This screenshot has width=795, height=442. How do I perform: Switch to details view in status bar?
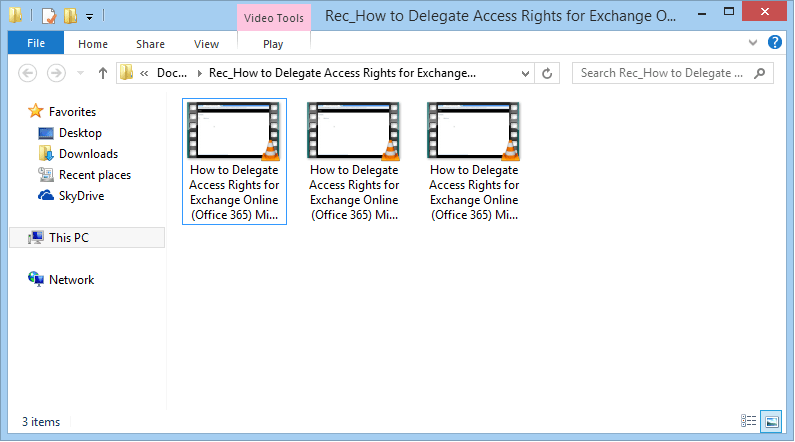(748, 421)
